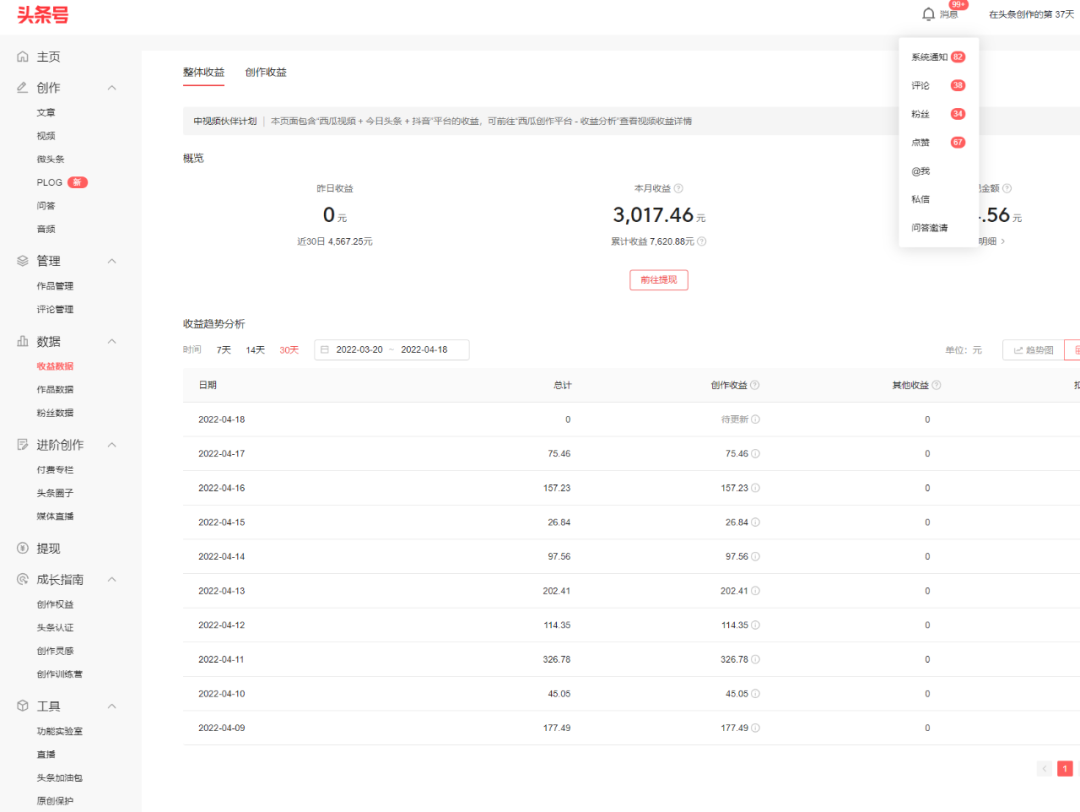
Task: Click the notification bell icon
Action: point(928,14)
